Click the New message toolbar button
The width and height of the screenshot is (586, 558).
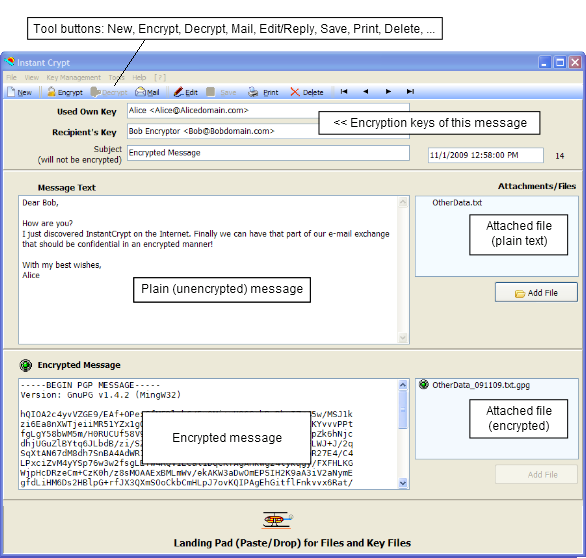tap(20, 92)
